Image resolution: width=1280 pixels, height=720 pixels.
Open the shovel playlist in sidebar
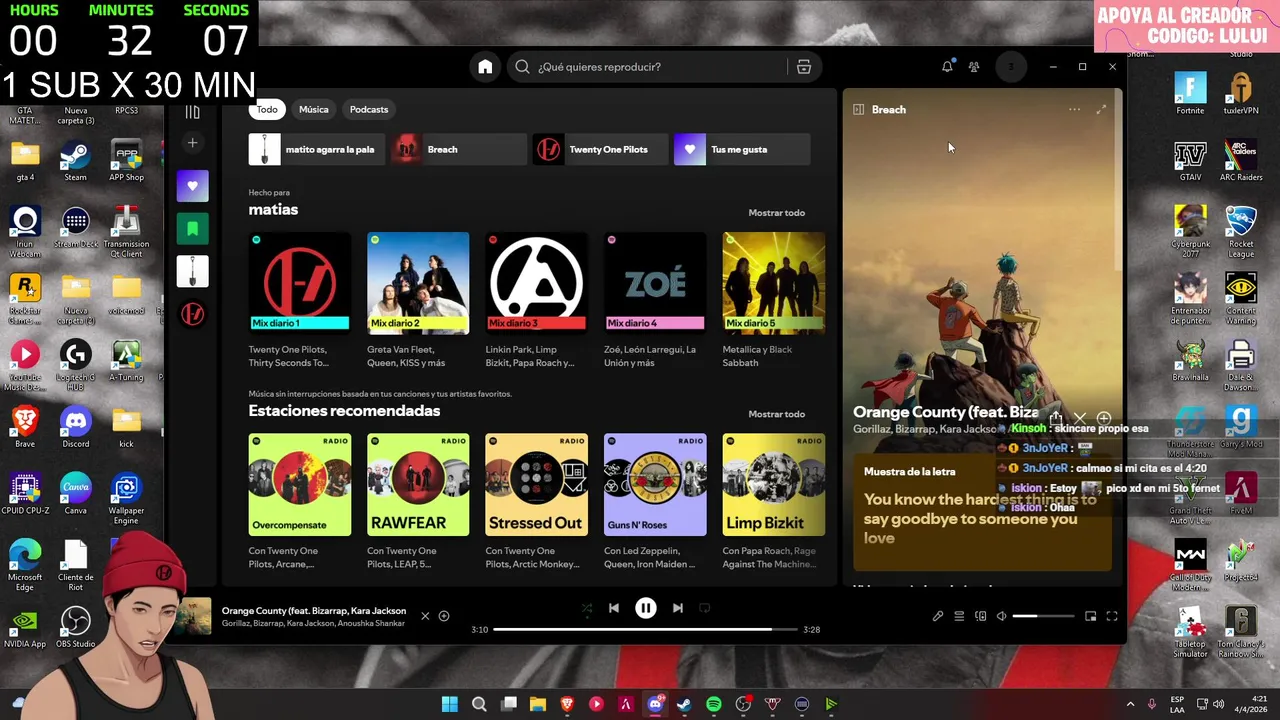click(x=193, y=271)
